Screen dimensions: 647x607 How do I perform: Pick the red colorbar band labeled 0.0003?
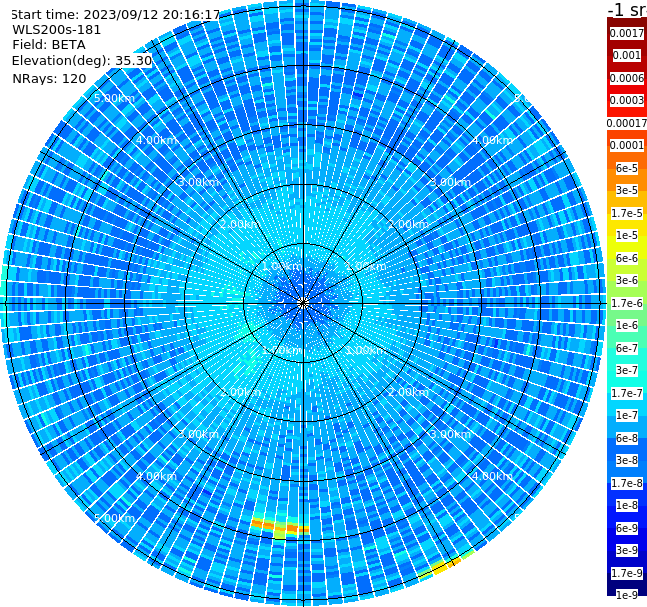[627, 100]
